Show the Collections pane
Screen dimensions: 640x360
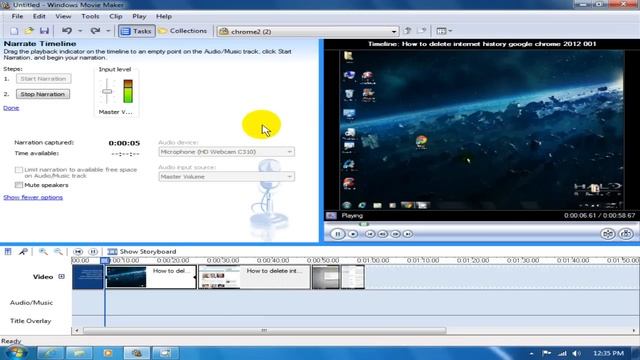click(183, 31)
